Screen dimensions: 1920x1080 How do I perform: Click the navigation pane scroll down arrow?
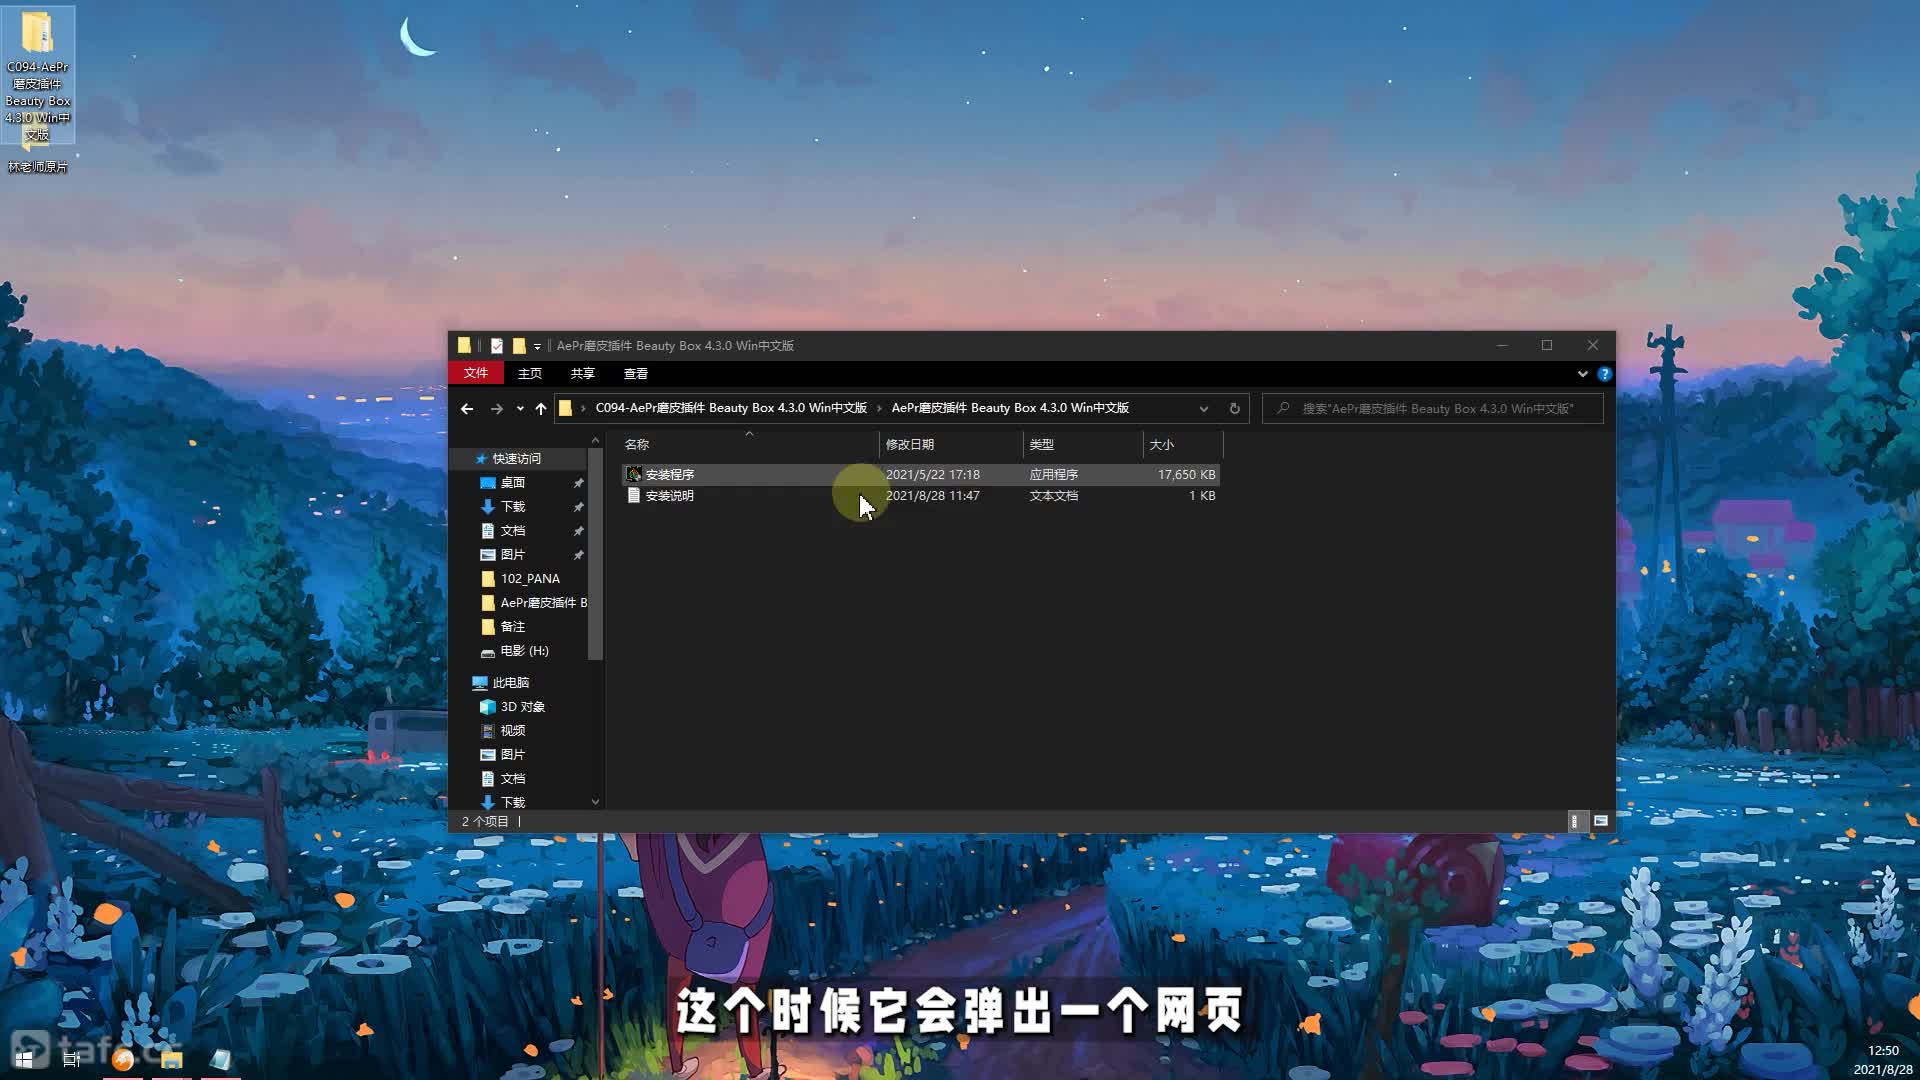(596, 801)
